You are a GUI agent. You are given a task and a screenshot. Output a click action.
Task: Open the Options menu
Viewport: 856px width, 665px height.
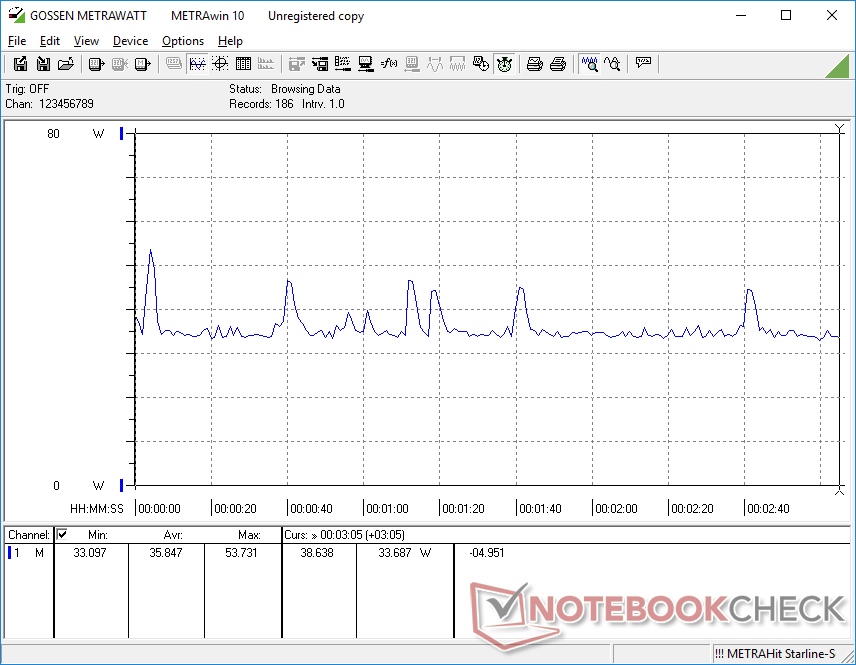pyautogui.click(x=183, y=41)
